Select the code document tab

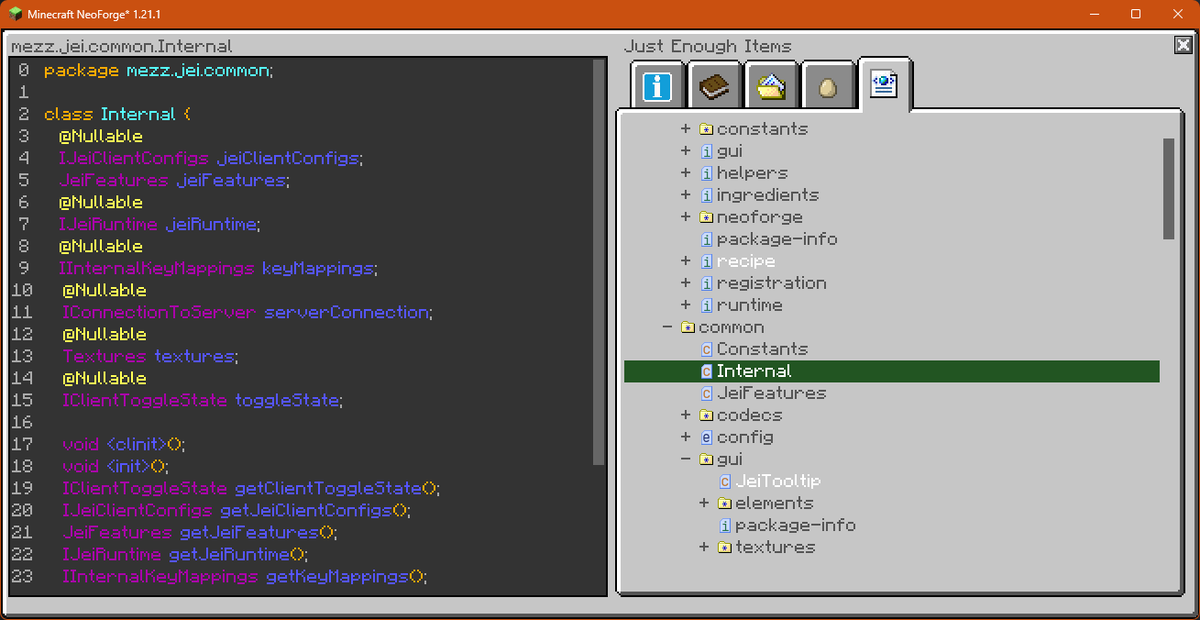pyautogui.click(x=884, y=84)
